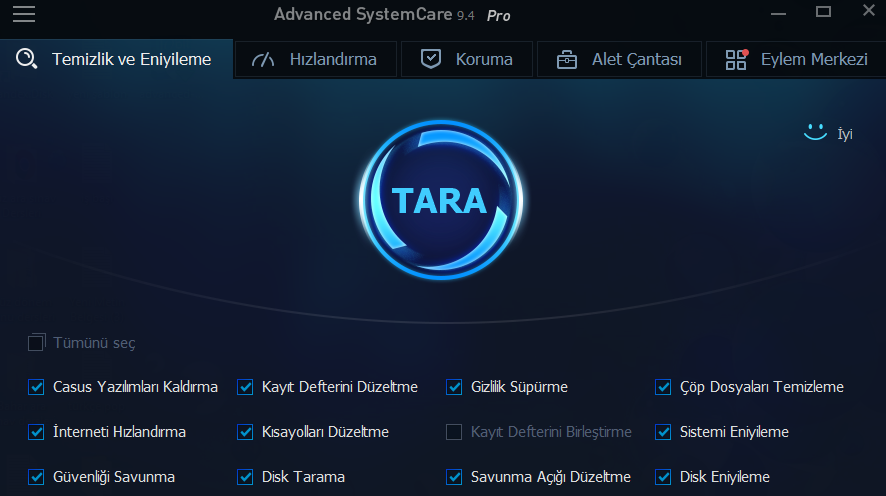The image size is (886, 496).
Task: Click the İyi status text
Action: (845, 134)
